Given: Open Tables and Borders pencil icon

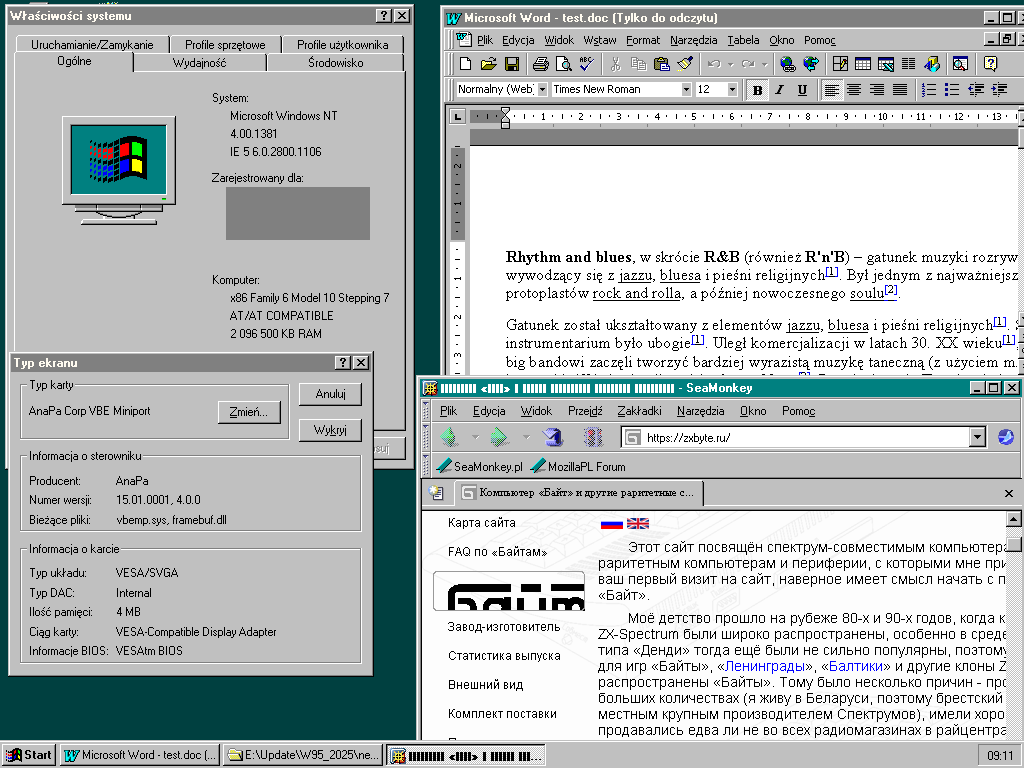Looking at the screenshot, I should pyautogui.click(x=840, y=63).
